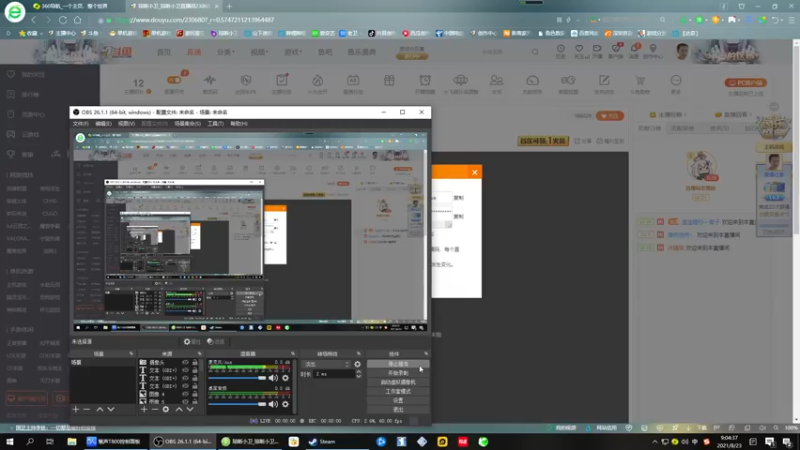Click orange PC客户端 button on Douyu

click(745, 83)
